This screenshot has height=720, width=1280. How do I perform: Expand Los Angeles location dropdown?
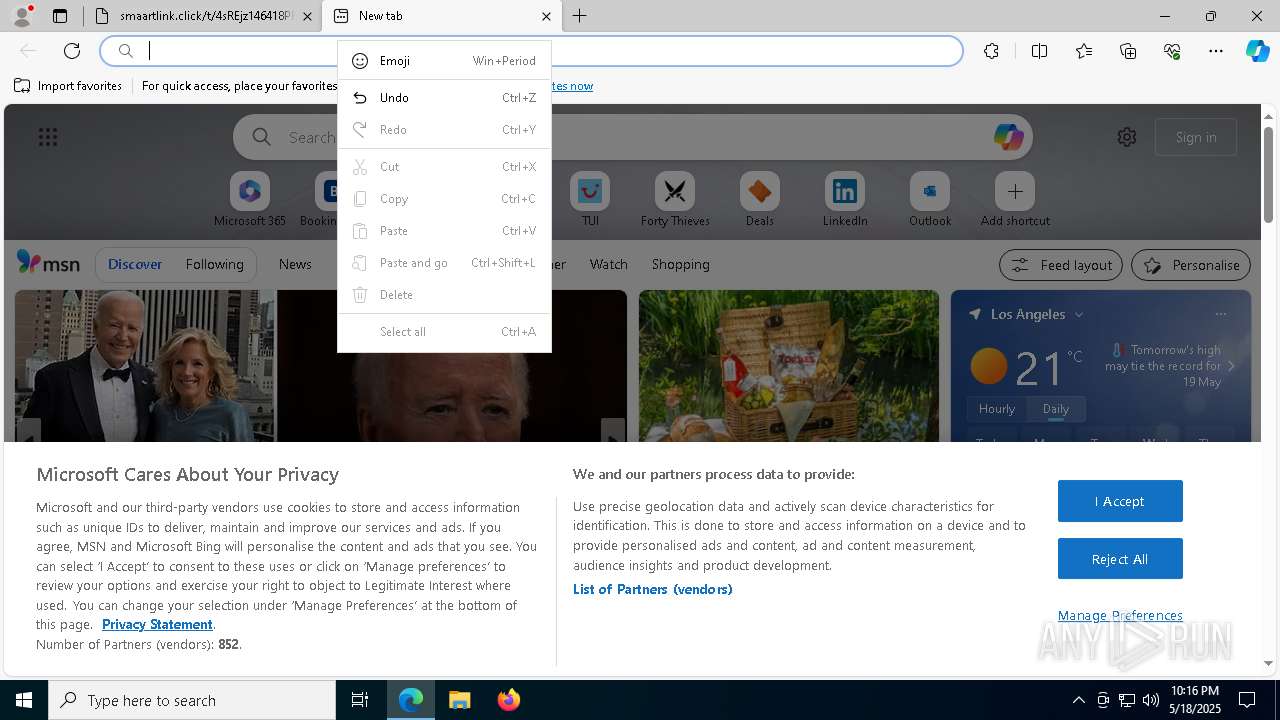pyautogui.click(x=1079, y=314)
